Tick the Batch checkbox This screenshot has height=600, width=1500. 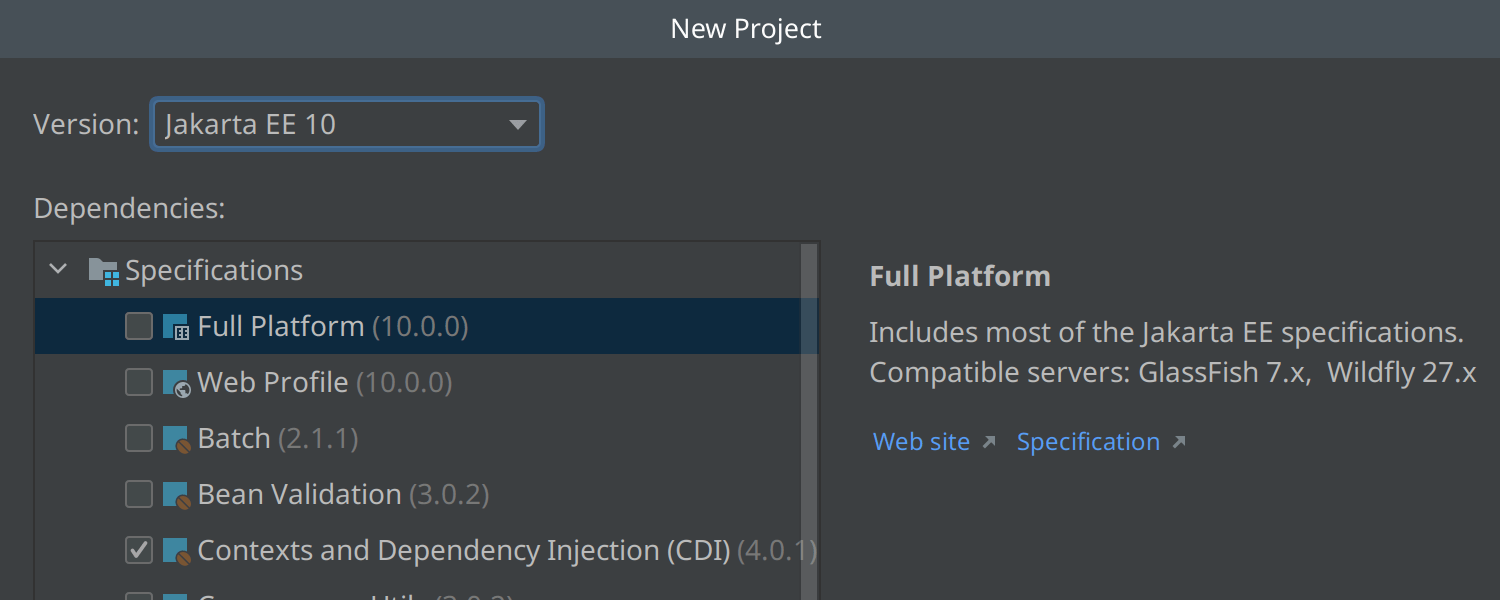pos(139,438)
